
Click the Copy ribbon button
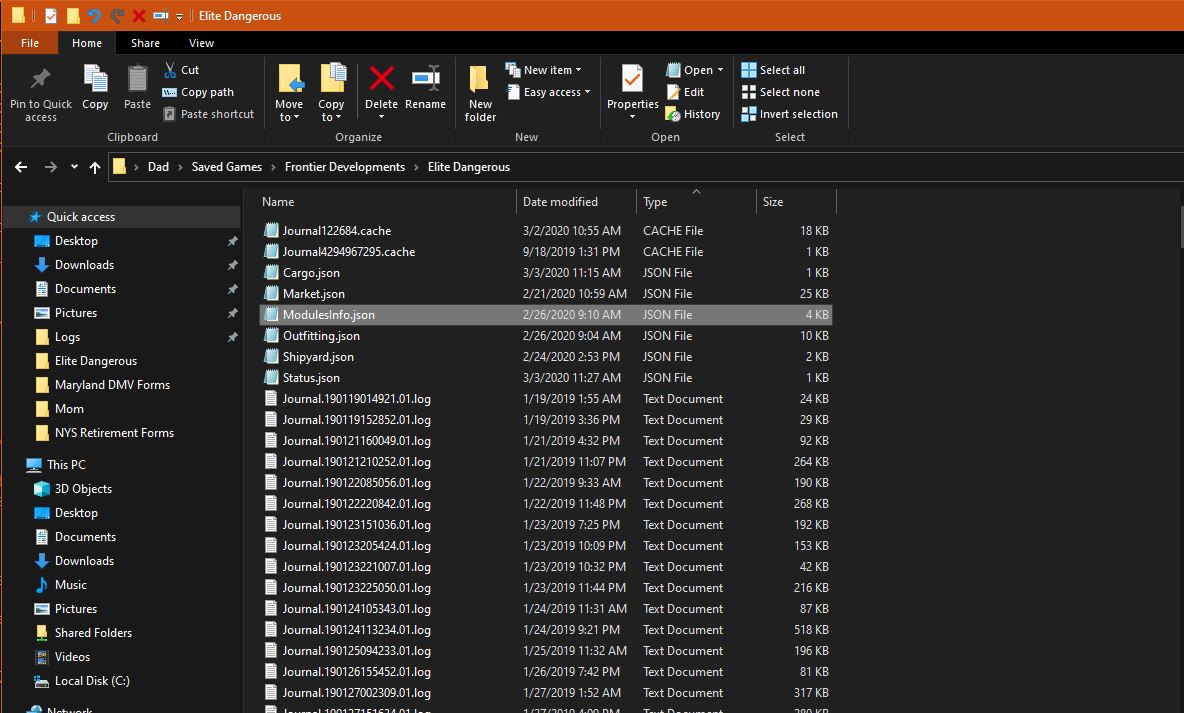pyautogui.click(x=95, y=88)
